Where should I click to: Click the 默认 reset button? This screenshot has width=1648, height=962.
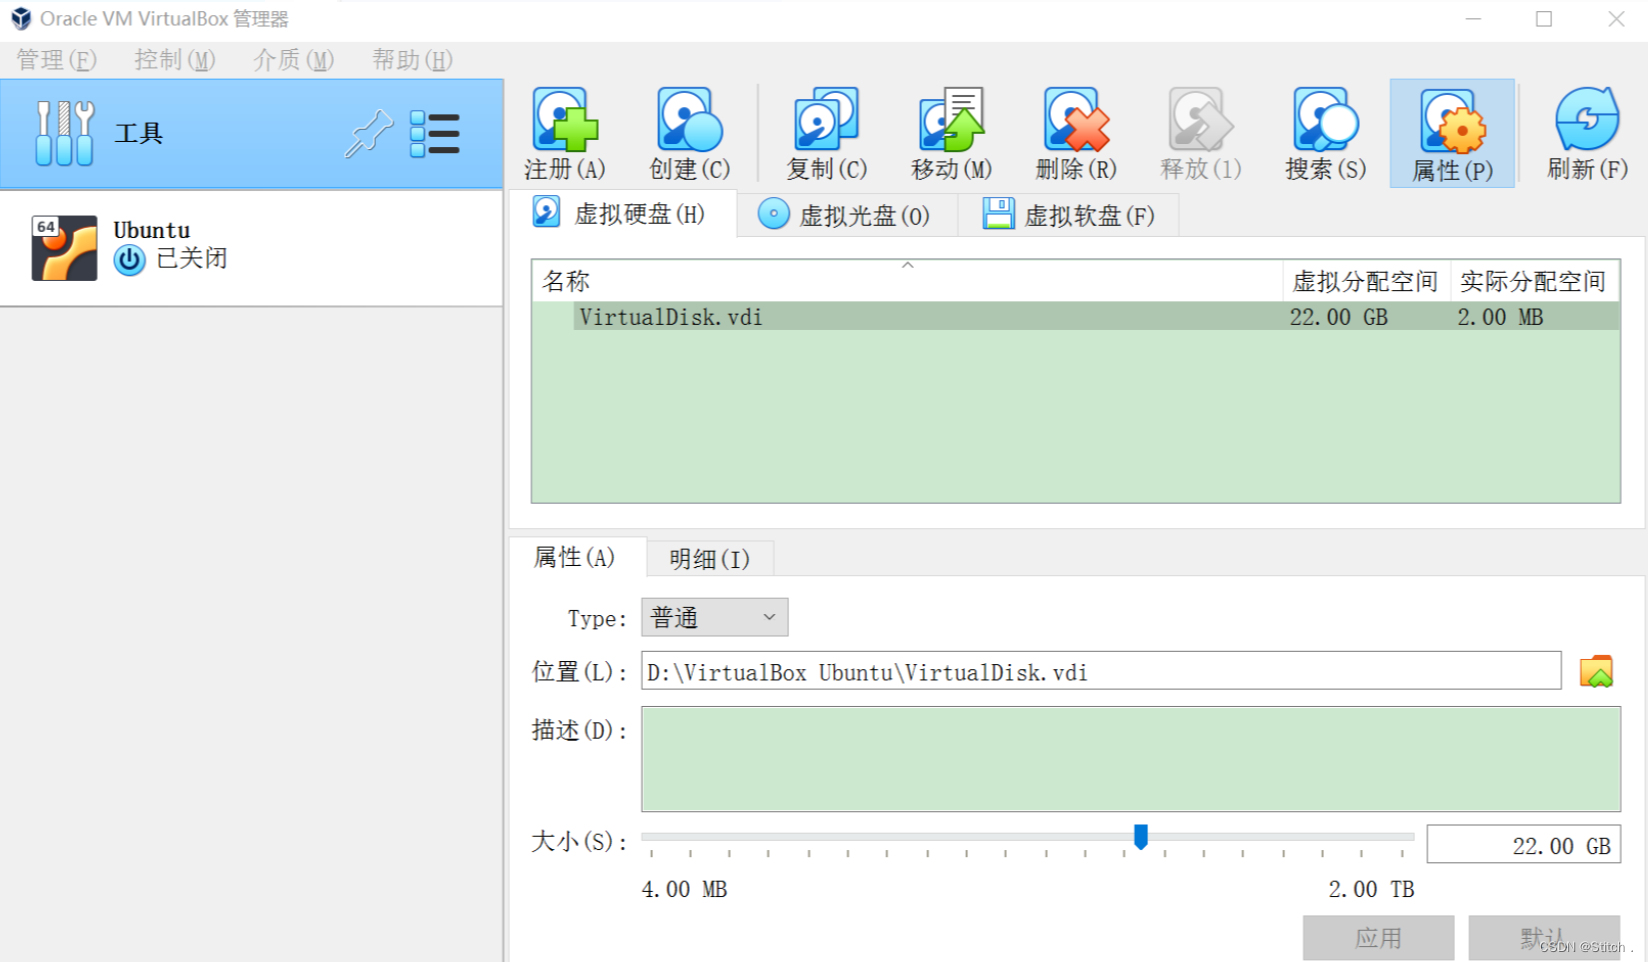point(1544,938)
